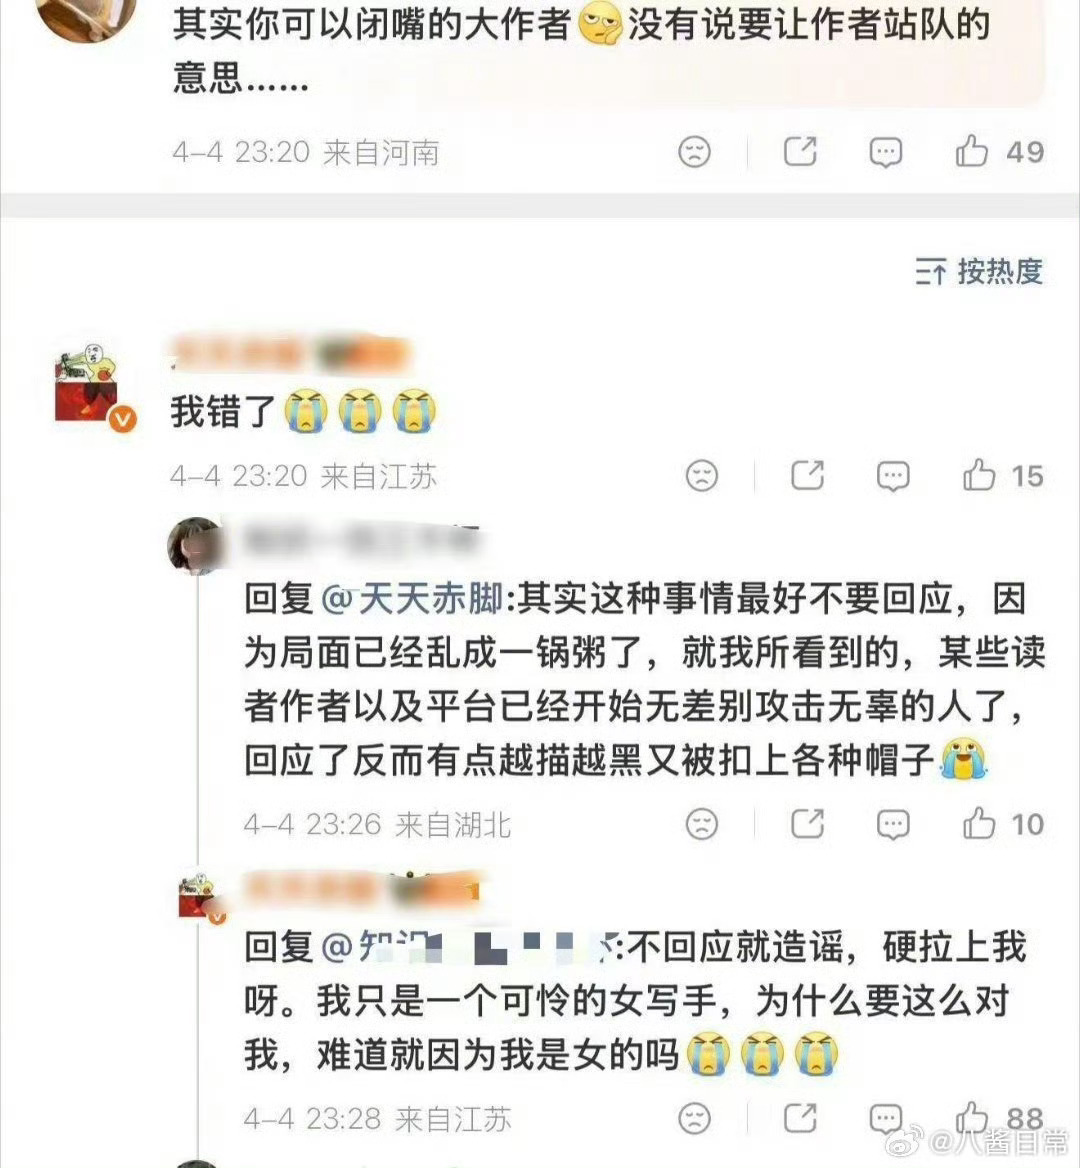
Task: Open the @天天赤脚 mention link
Action: [413, 599]
